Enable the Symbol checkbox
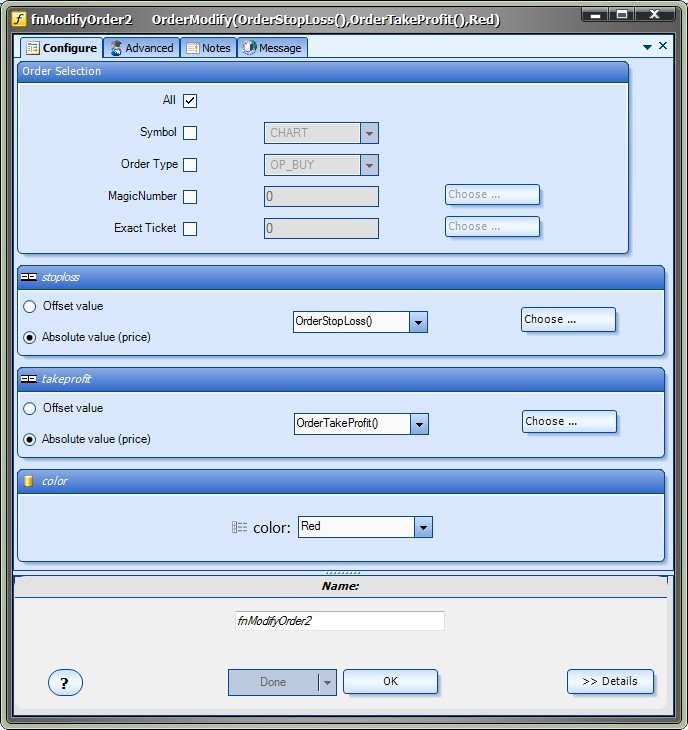The height and width of the screenshot is (730, 688). [190, 132]
